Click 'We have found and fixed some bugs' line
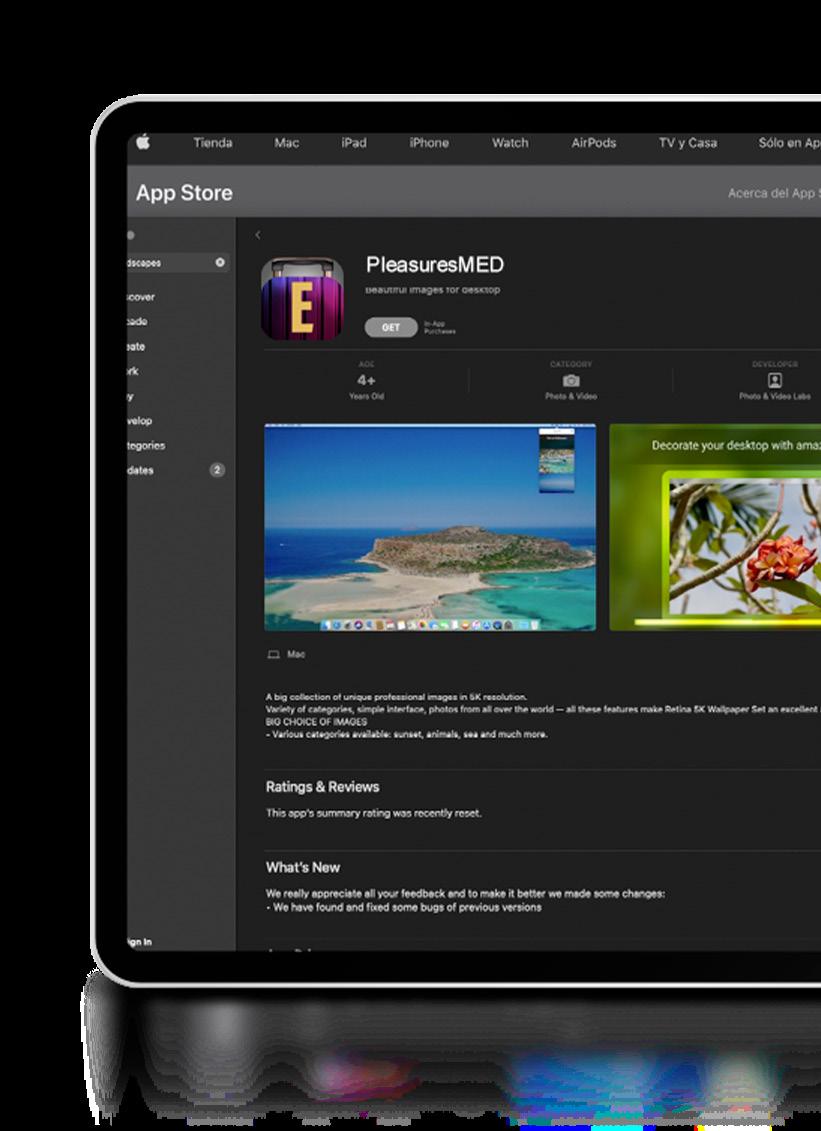Screen dimensions: 821x1131 (403, 907)
